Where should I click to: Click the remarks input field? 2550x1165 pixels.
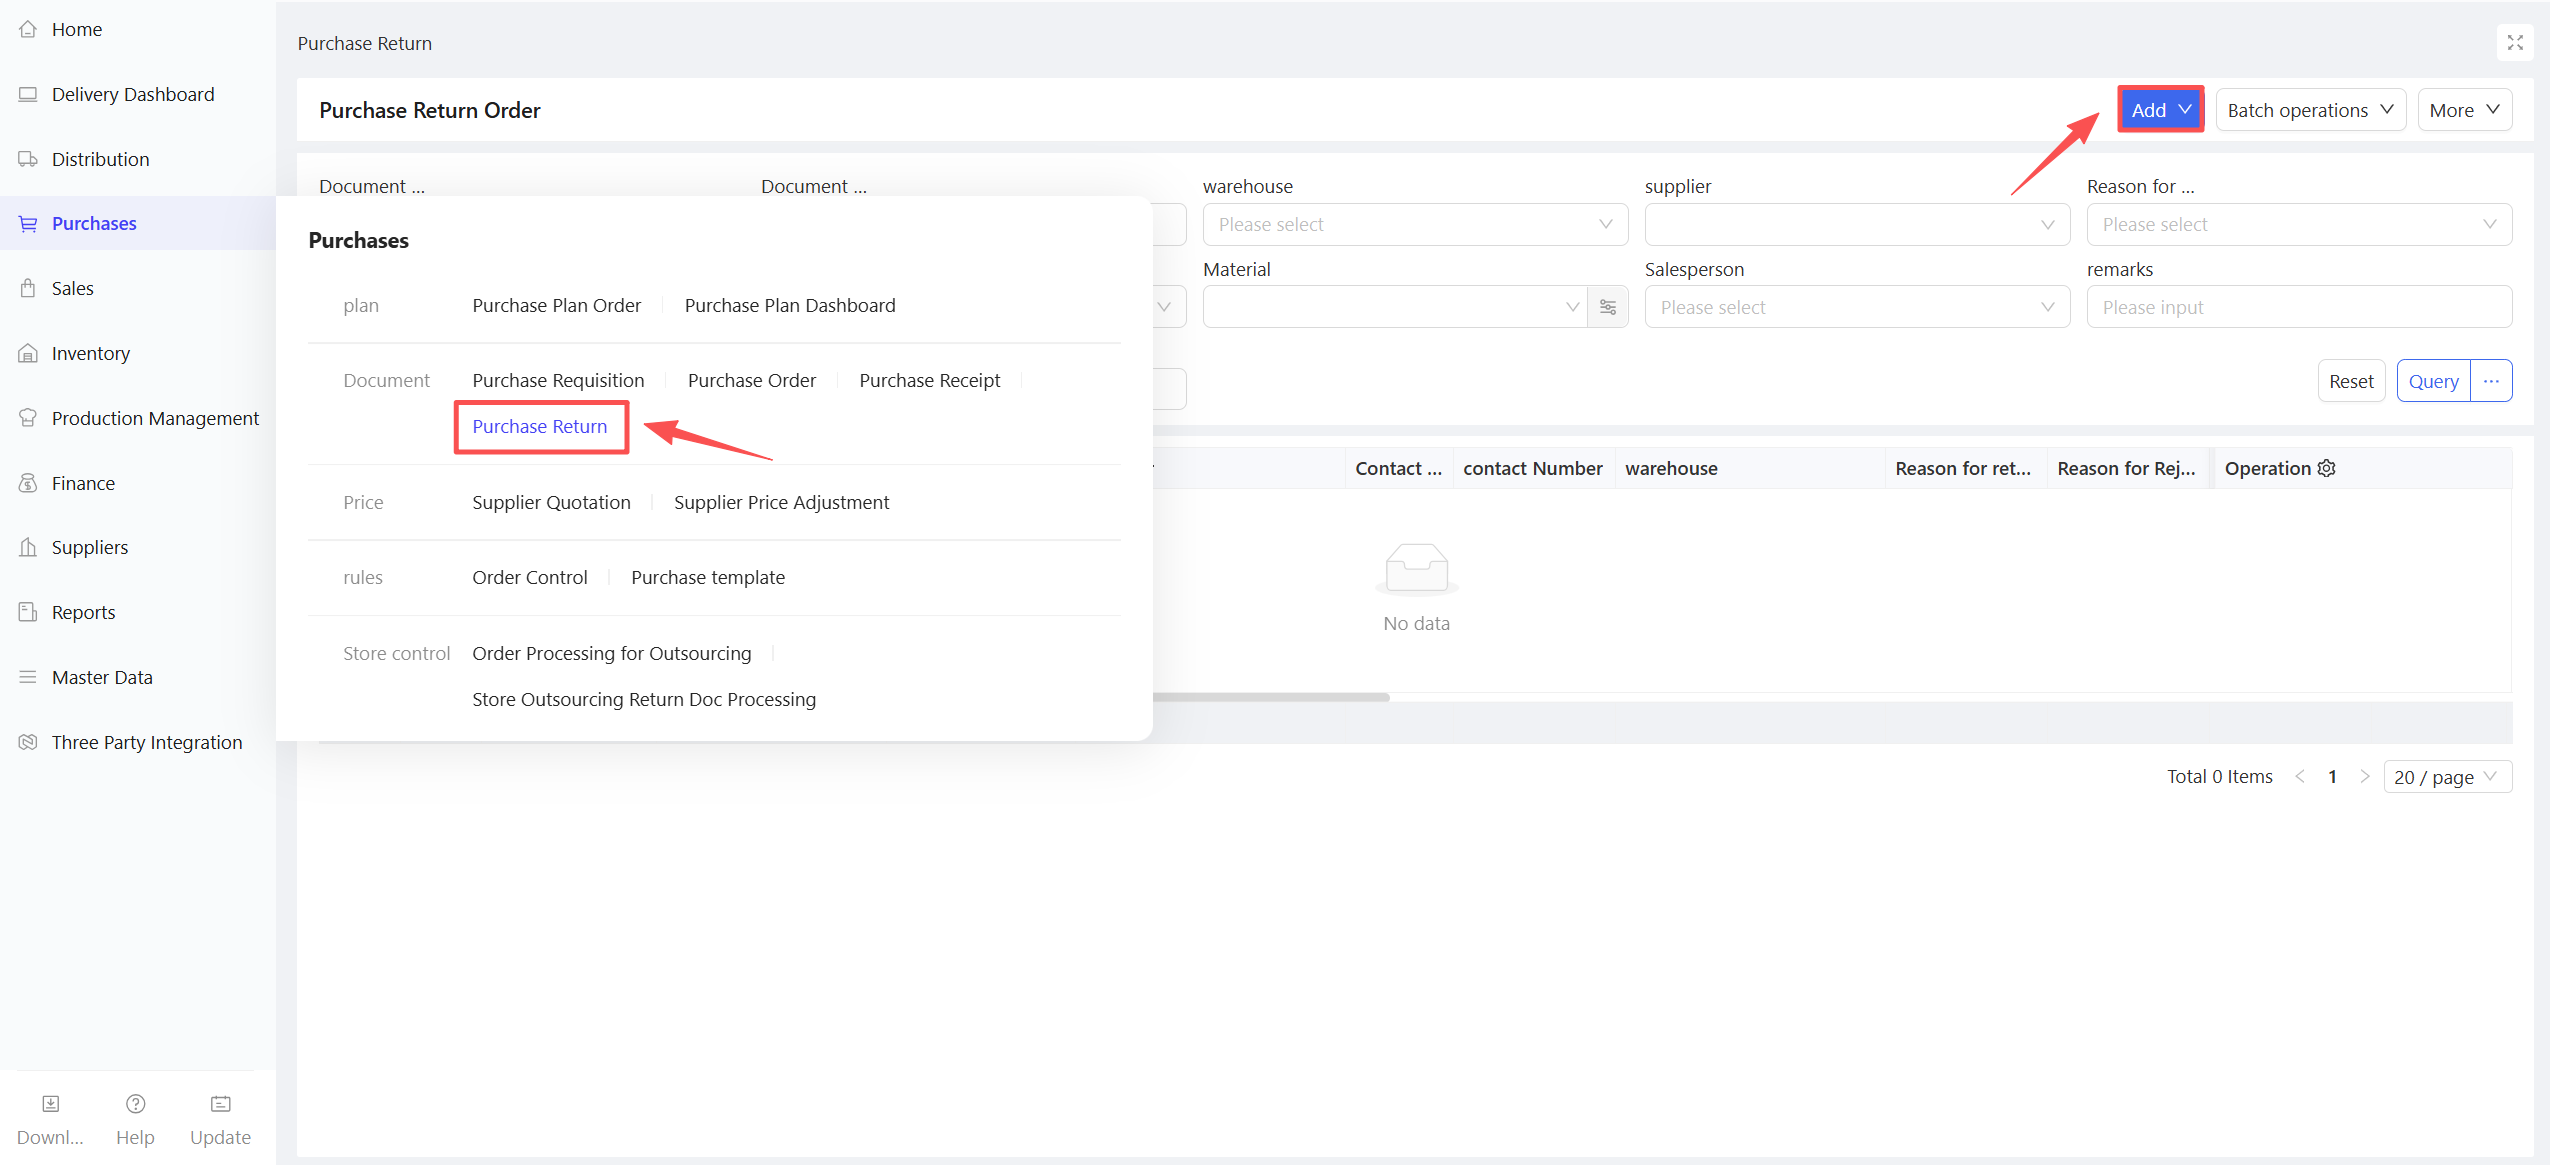click(2298, 307)
